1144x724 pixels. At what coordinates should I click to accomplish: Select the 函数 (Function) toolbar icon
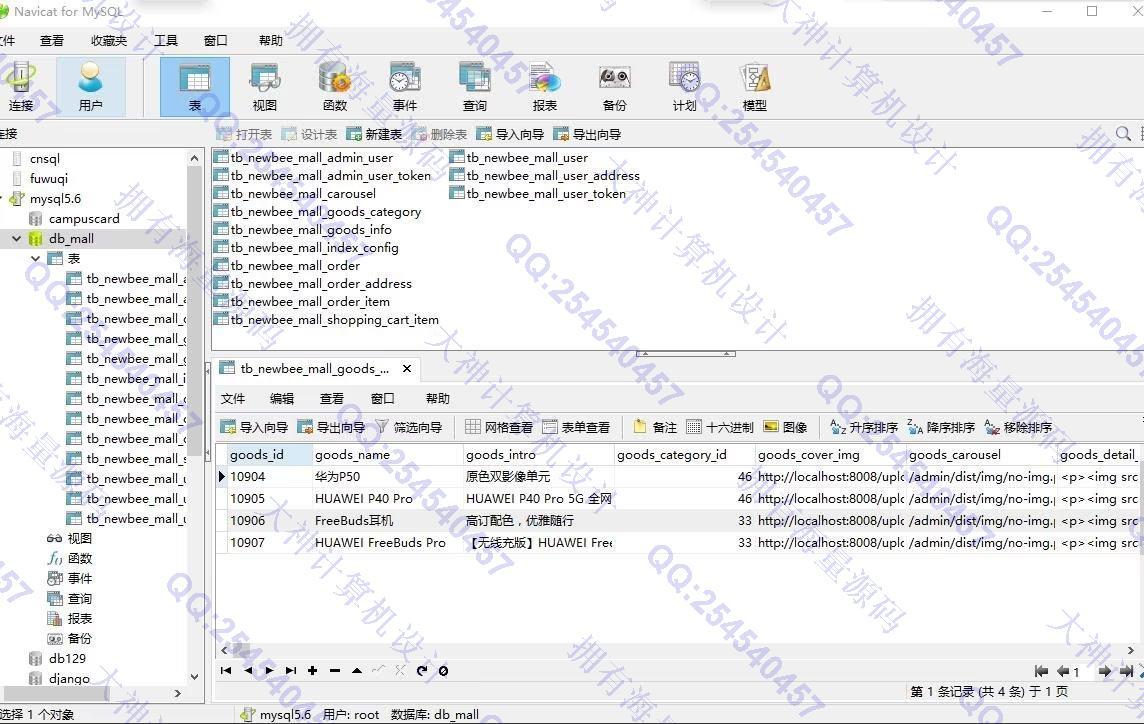tap(334, 86)
